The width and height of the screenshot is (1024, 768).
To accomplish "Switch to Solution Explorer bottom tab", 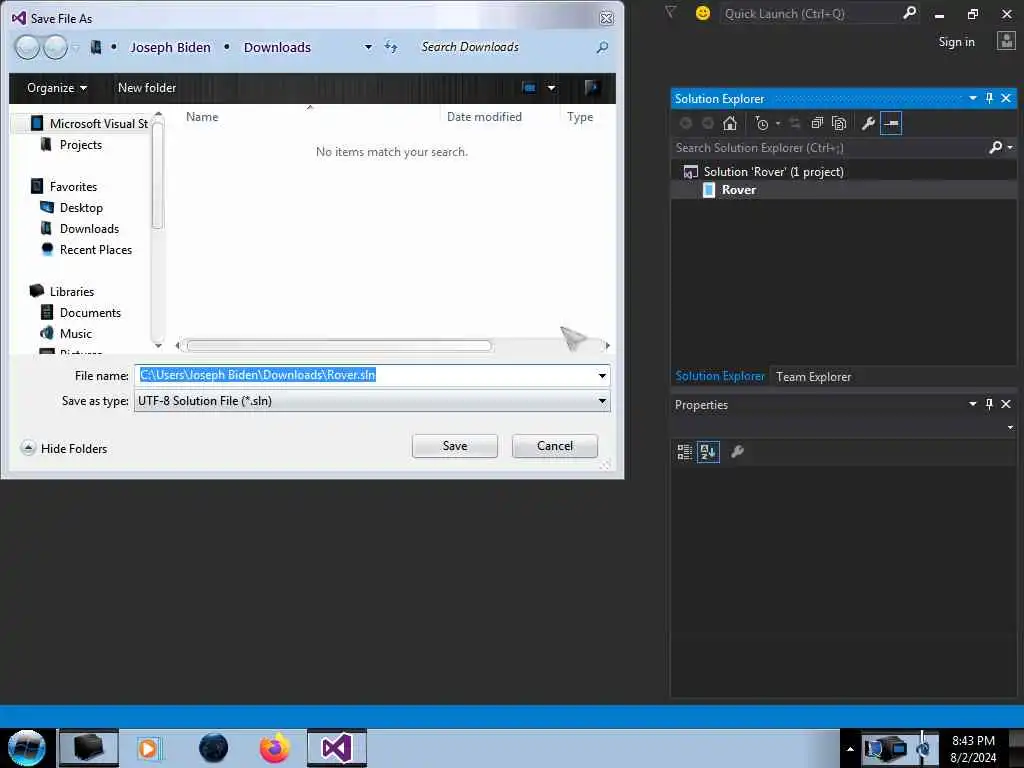I will click(720, 376).
